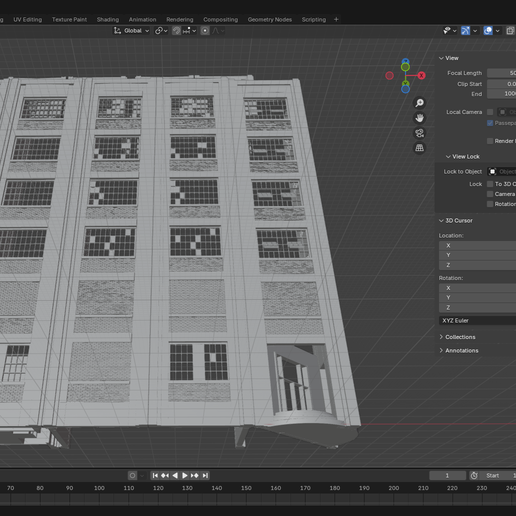Check the Lock Rotation checkbox
Viewport: 516px width, 516px height.
490,204
